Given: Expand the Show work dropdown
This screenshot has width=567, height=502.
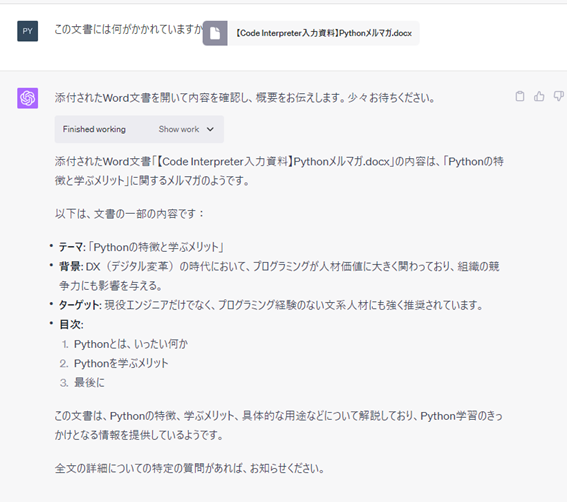Looking at the screenshot, I should click(x=186, y=129).
